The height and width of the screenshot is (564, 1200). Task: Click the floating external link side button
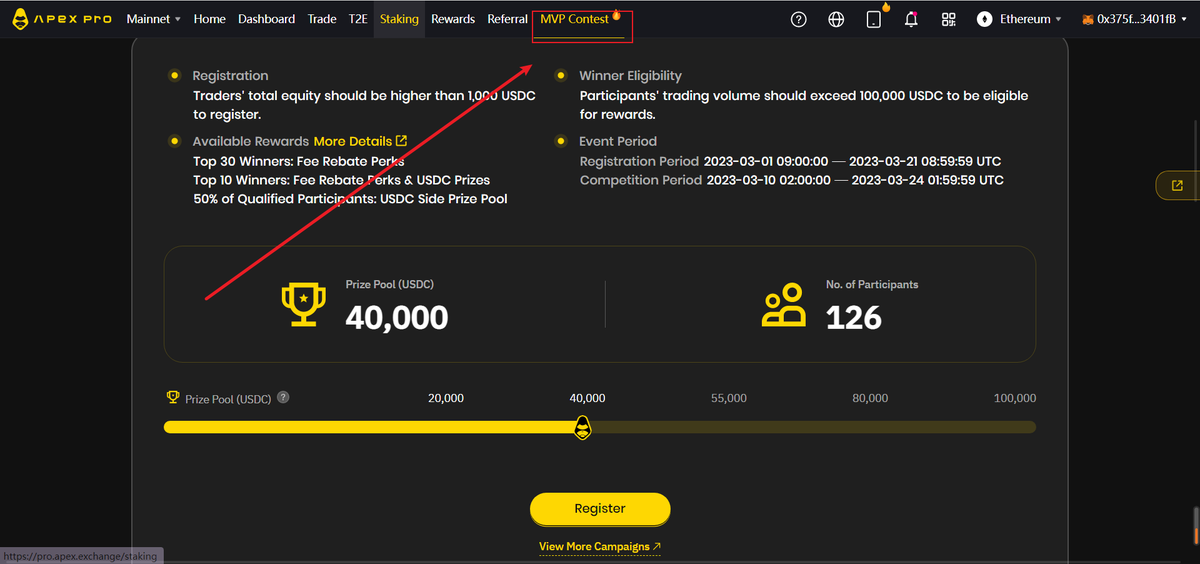pyautogui.click(x=1177, y=185)
